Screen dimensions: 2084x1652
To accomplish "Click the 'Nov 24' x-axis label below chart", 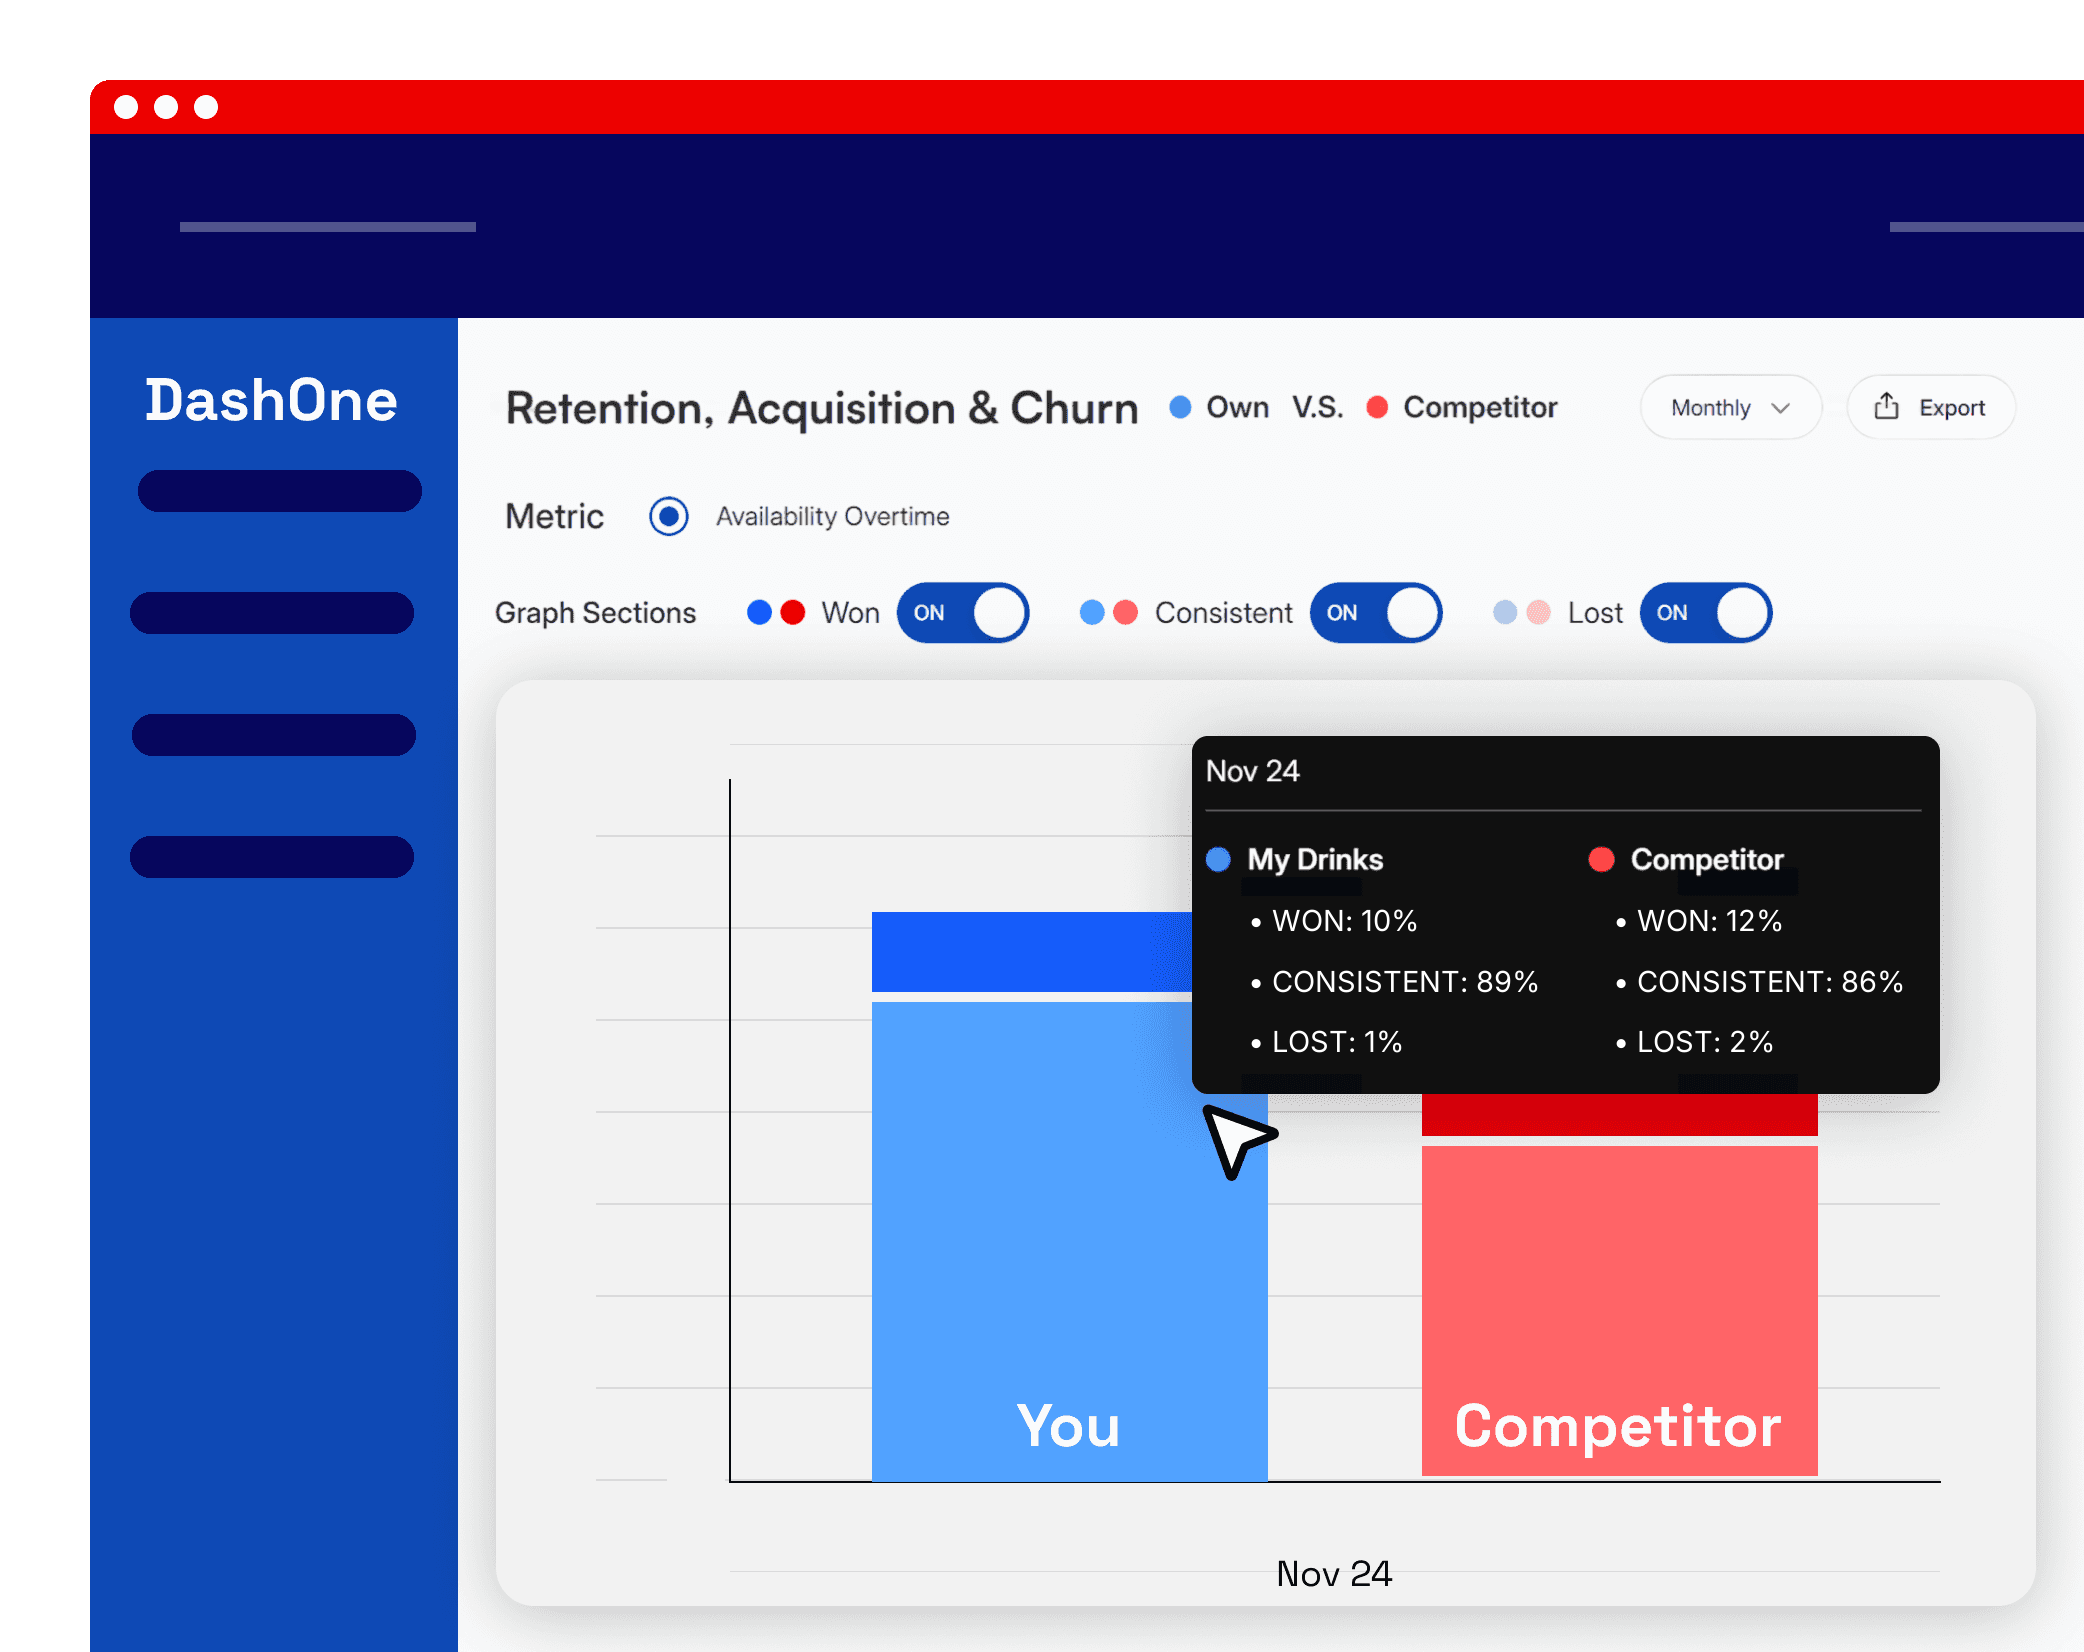I will click(x=1334, y=1574).
